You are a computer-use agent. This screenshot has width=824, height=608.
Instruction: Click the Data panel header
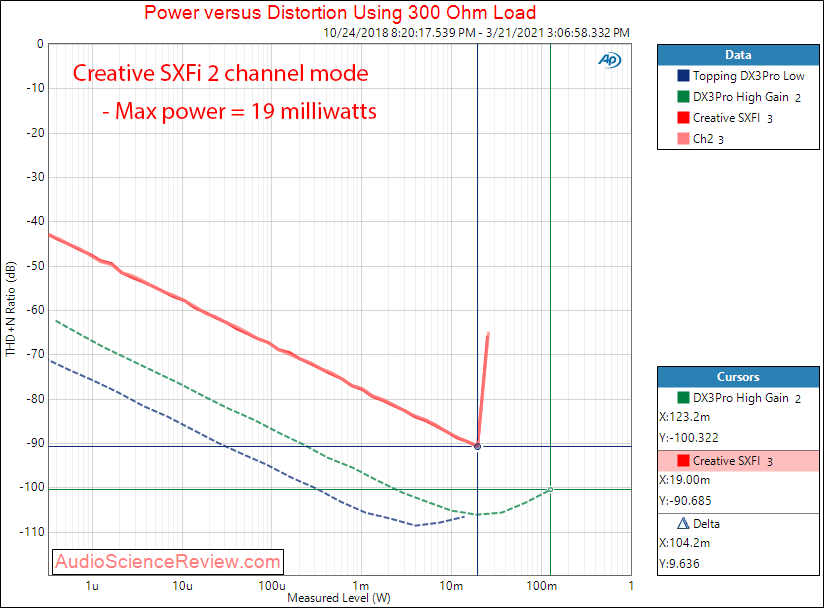738,55
